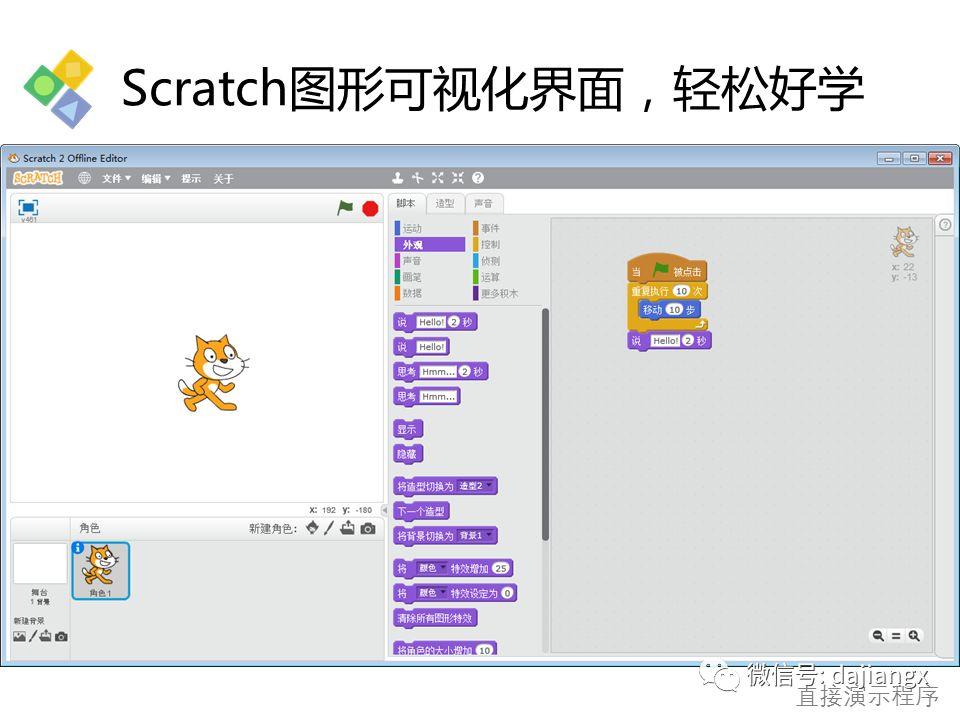
Task: Click the cat sprite on stage
Action: pos(213,372)
